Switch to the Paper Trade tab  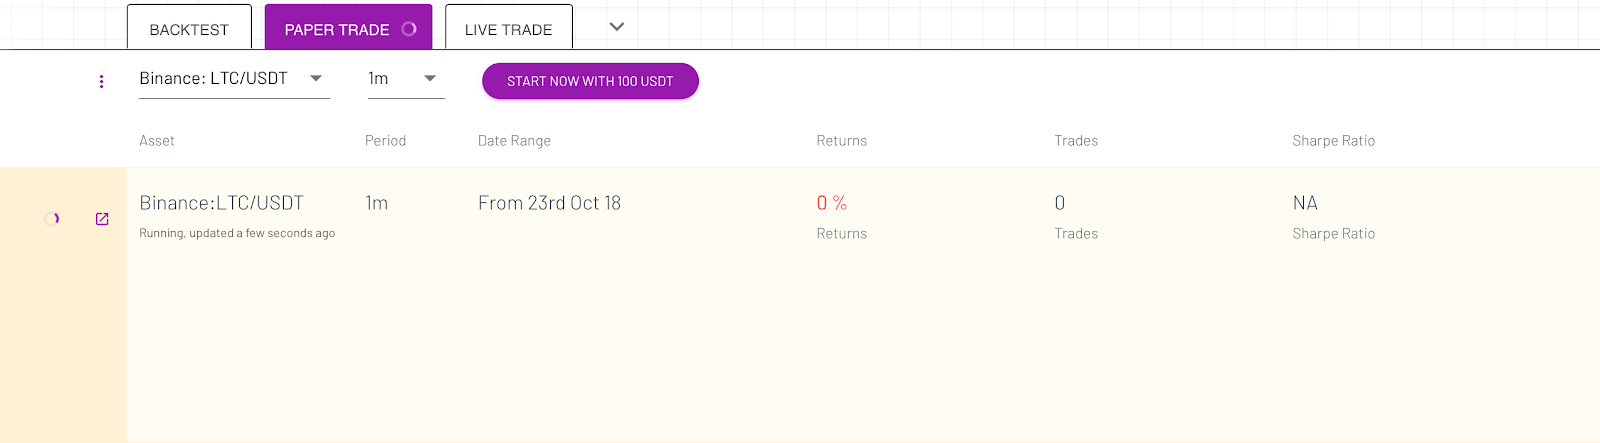coord(348,27)
